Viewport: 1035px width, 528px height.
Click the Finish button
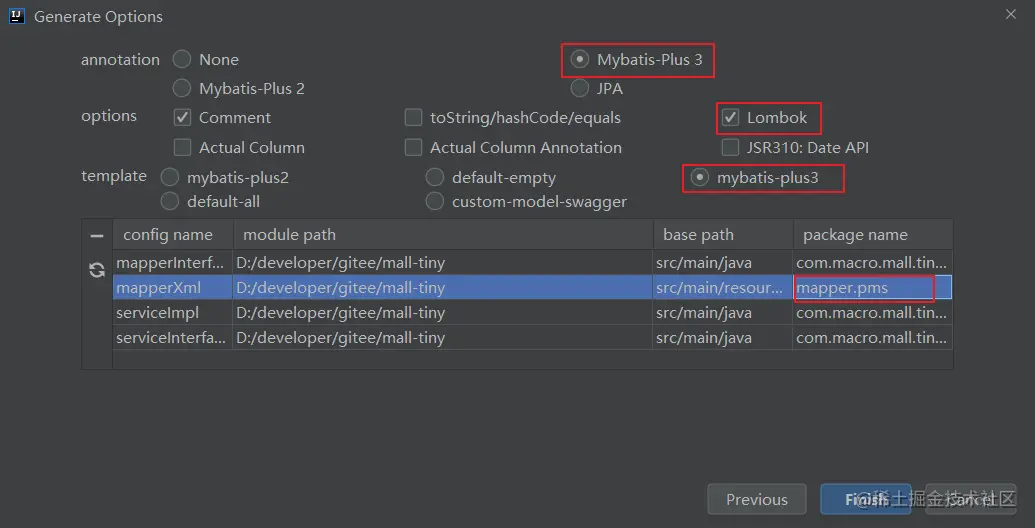point(865,500)
